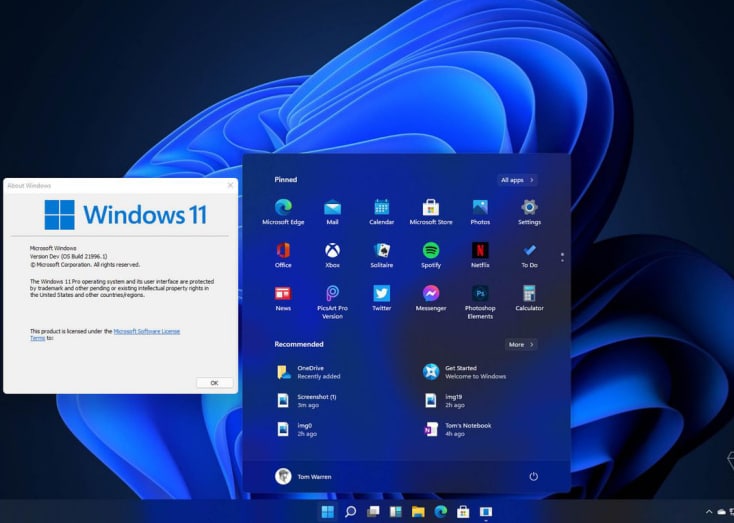
Task: Start the Solitaire game
Action: click(x=382, y=255)
